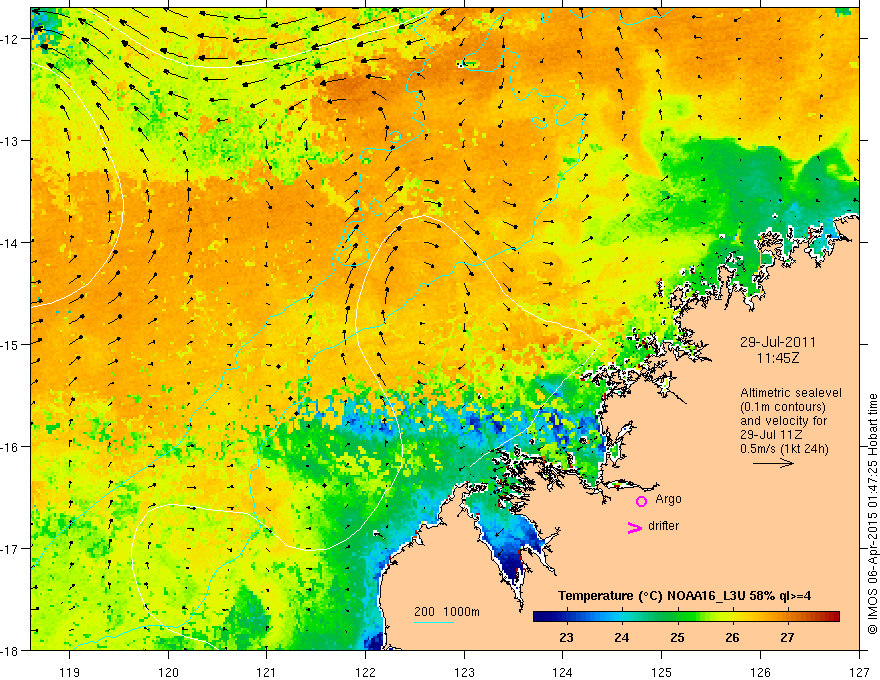
Task: Click the 0.5m/s velocity scale arrow
Action: pos(773,463)
